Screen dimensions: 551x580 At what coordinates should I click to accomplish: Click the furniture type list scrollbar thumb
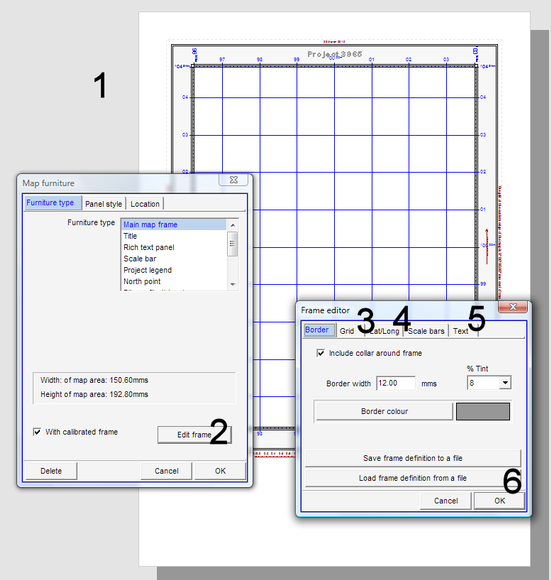coord(232,244)
